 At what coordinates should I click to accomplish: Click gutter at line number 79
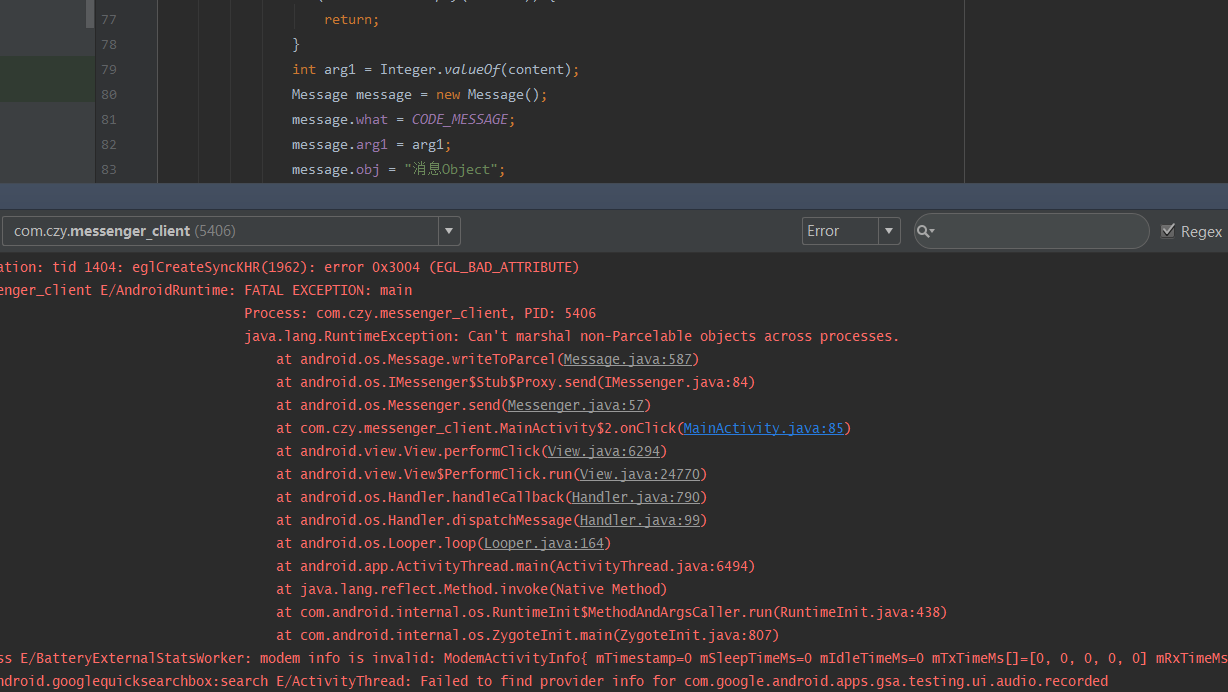[x=108, y=69]
